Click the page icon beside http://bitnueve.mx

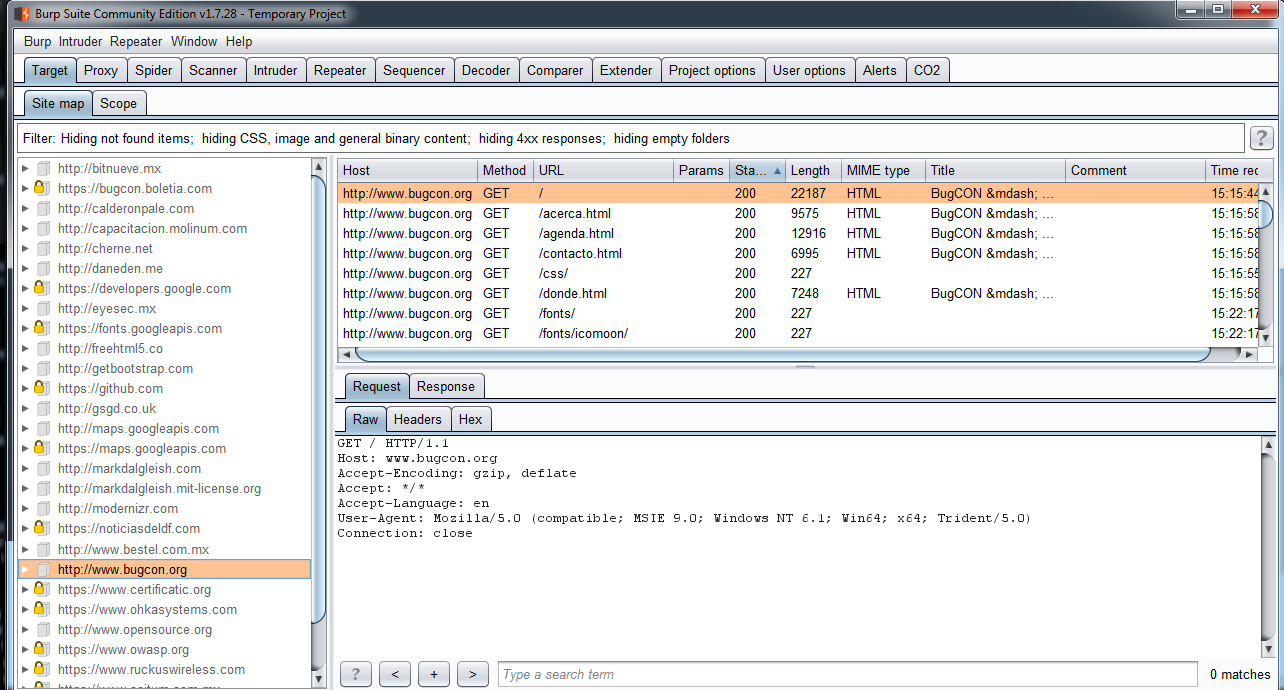point(42,168)
